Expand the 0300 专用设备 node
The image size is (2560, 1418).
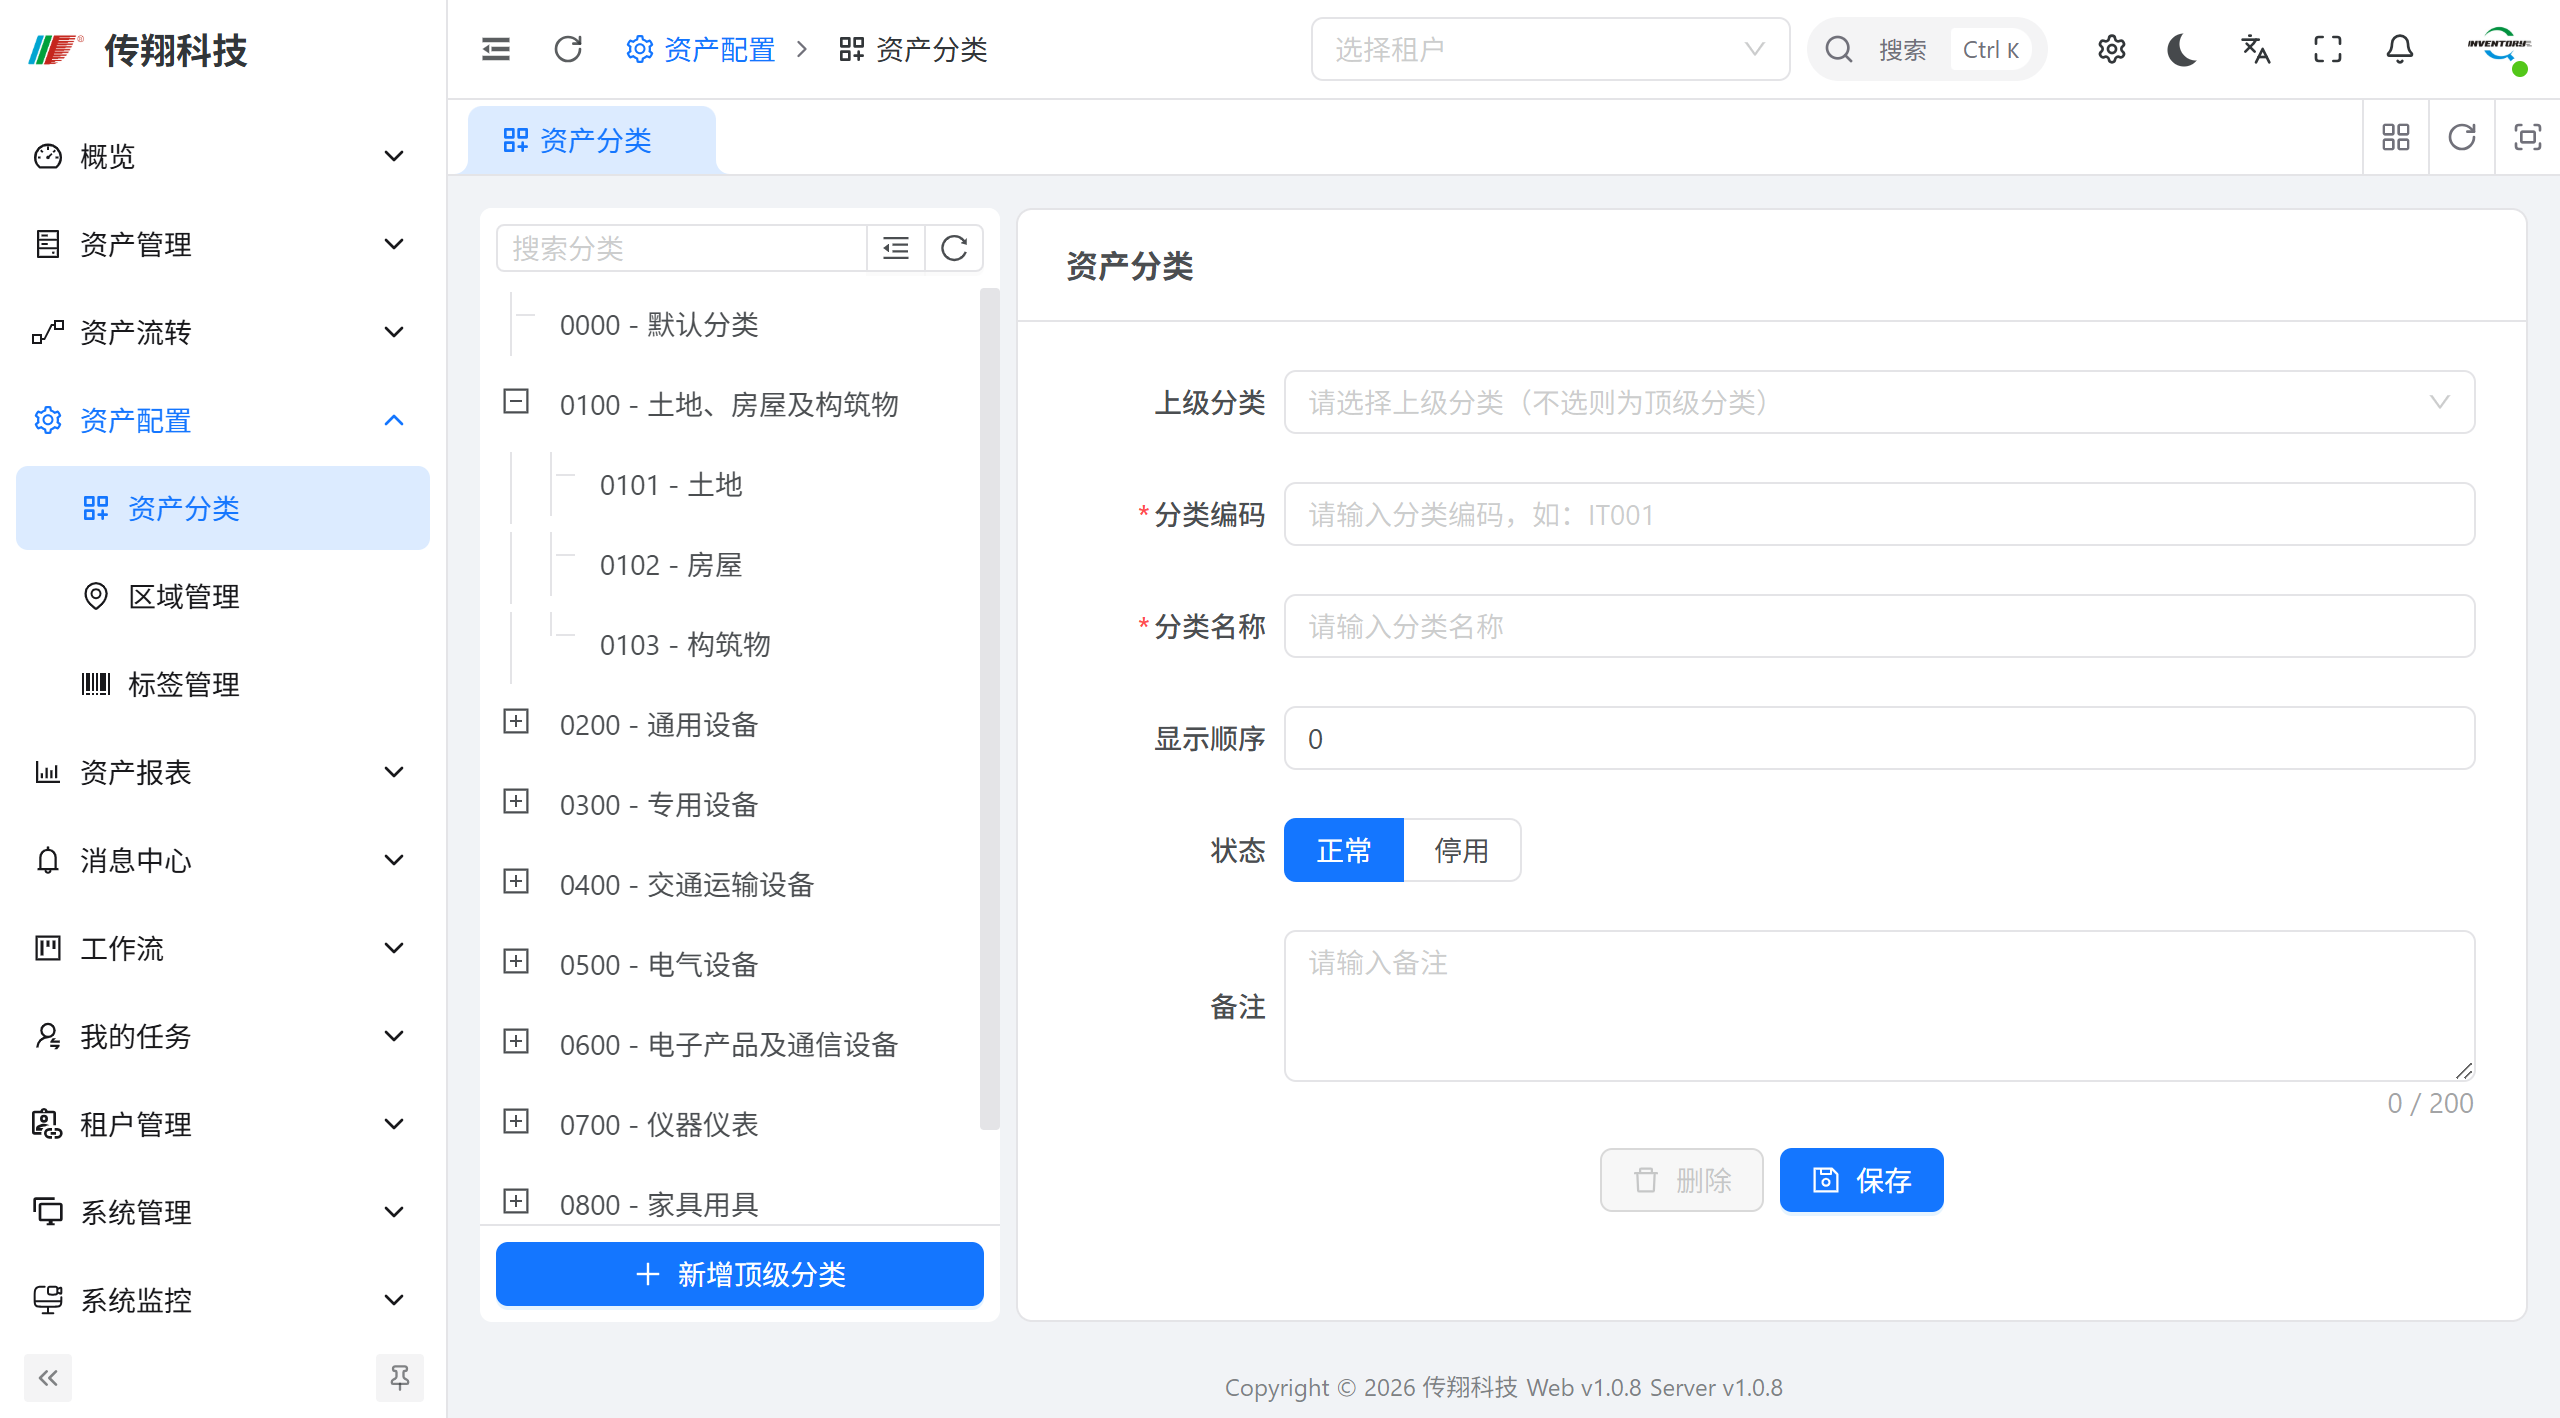coord(516,802)
